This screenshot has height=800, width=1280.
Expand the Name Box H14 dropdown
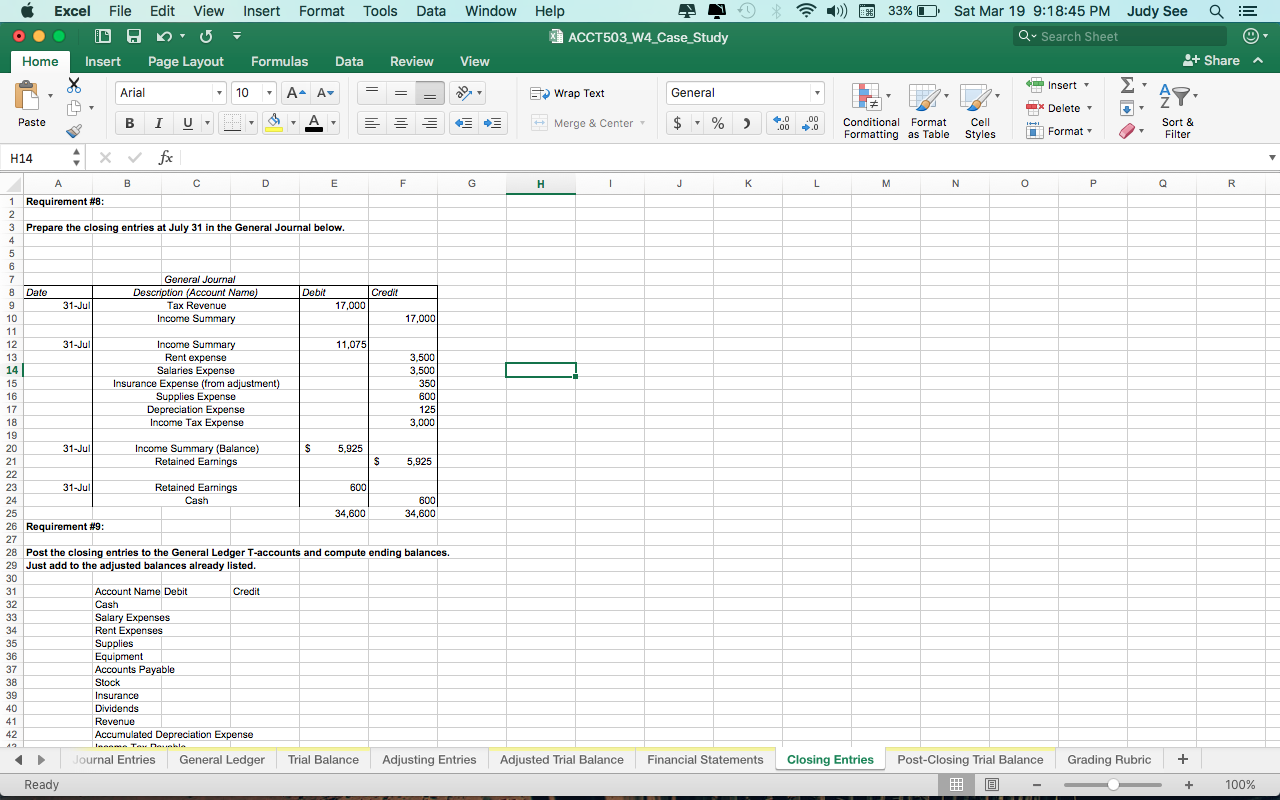point(77,158)
